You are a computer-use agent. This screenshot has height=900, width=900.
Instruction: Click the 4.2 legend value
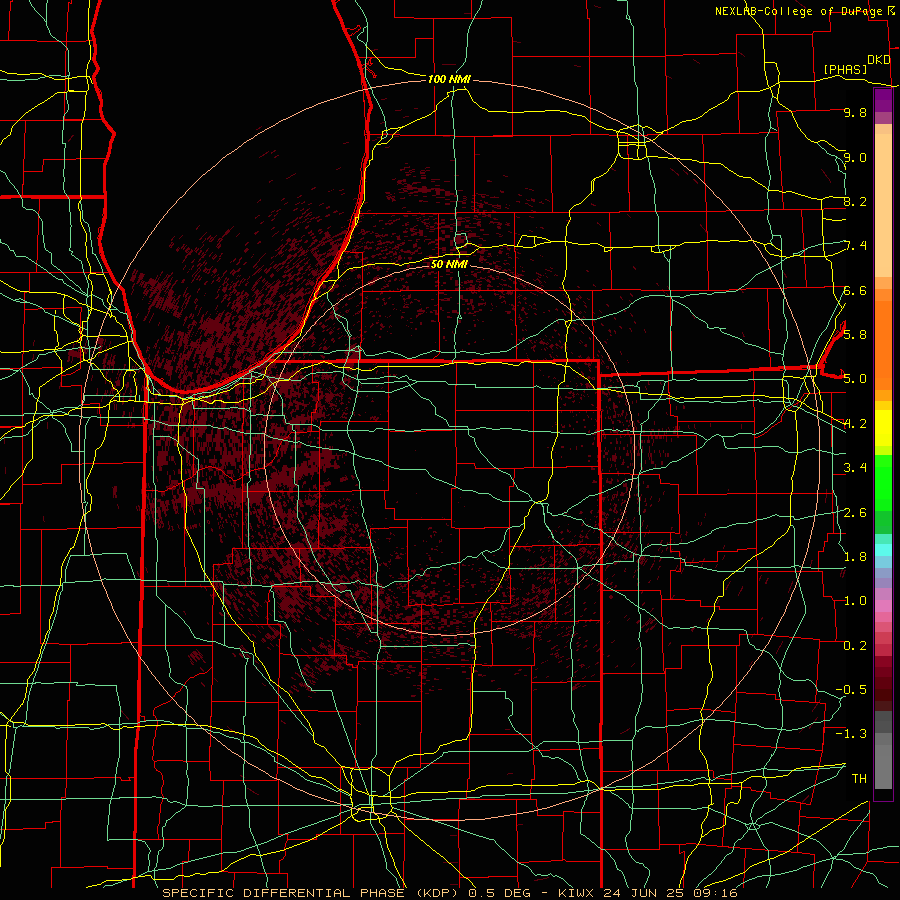click(855, 424)
